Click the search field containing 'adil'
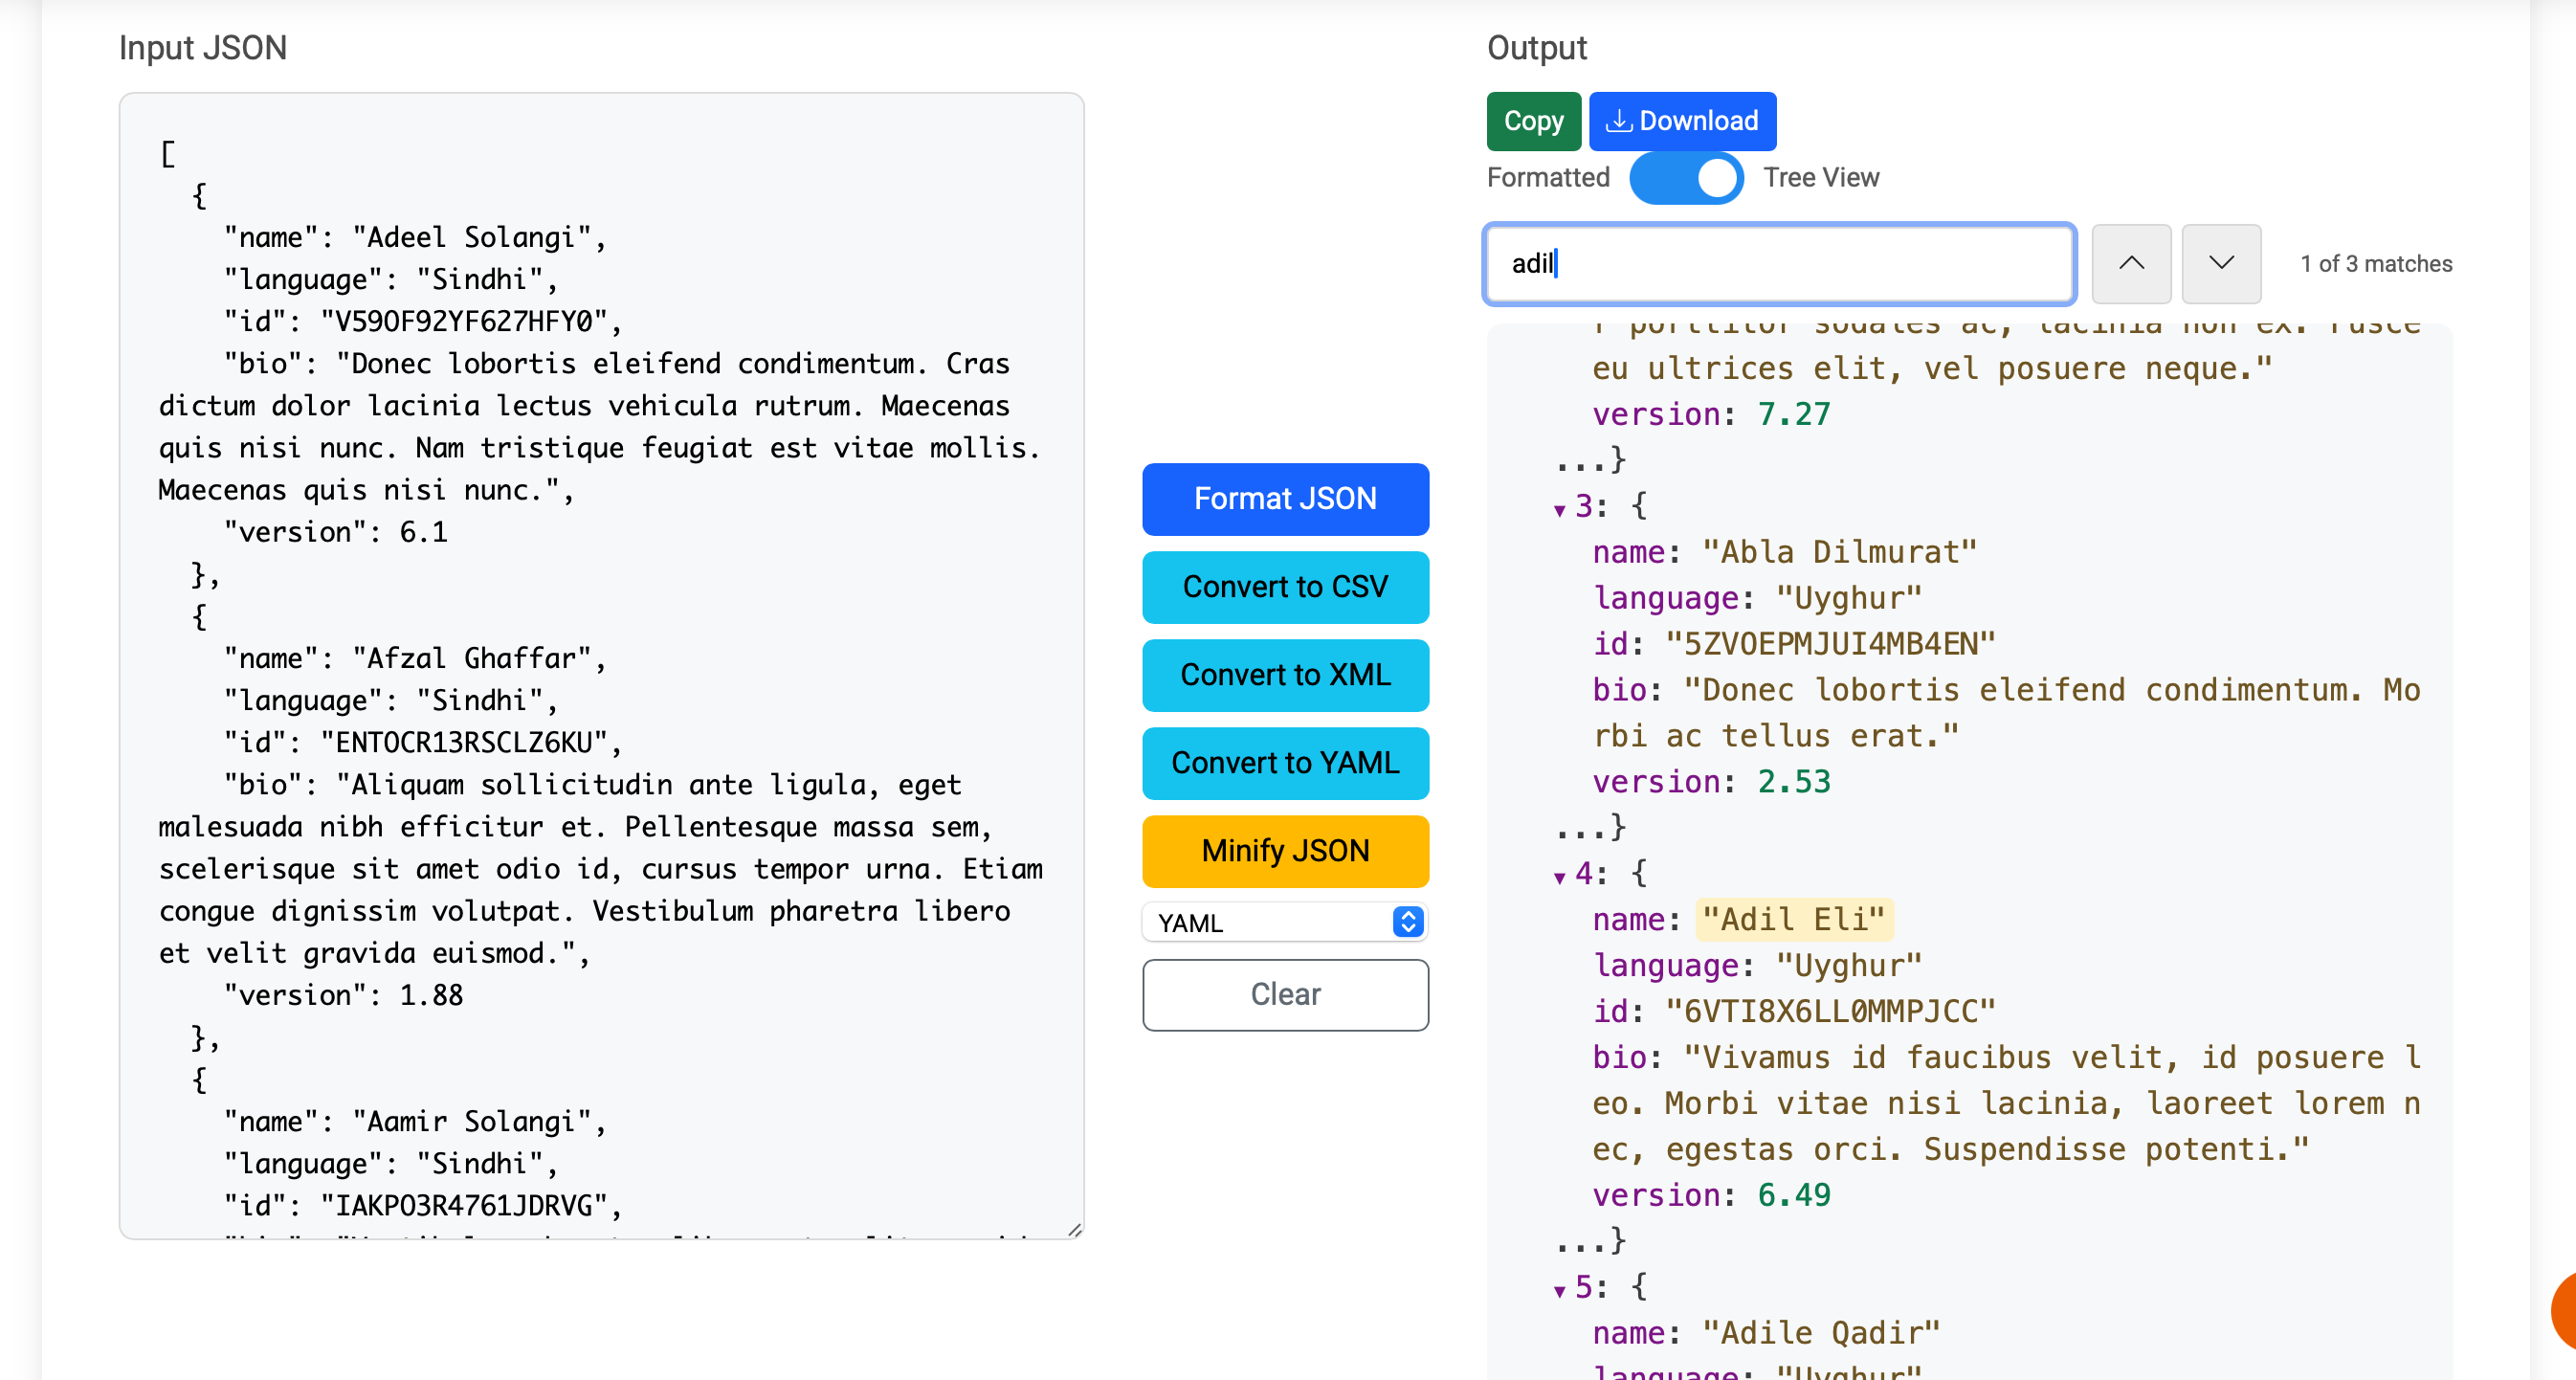Image resolution: width=2576 pixels, height=1380 pixels. click(x=1779, y=264)
